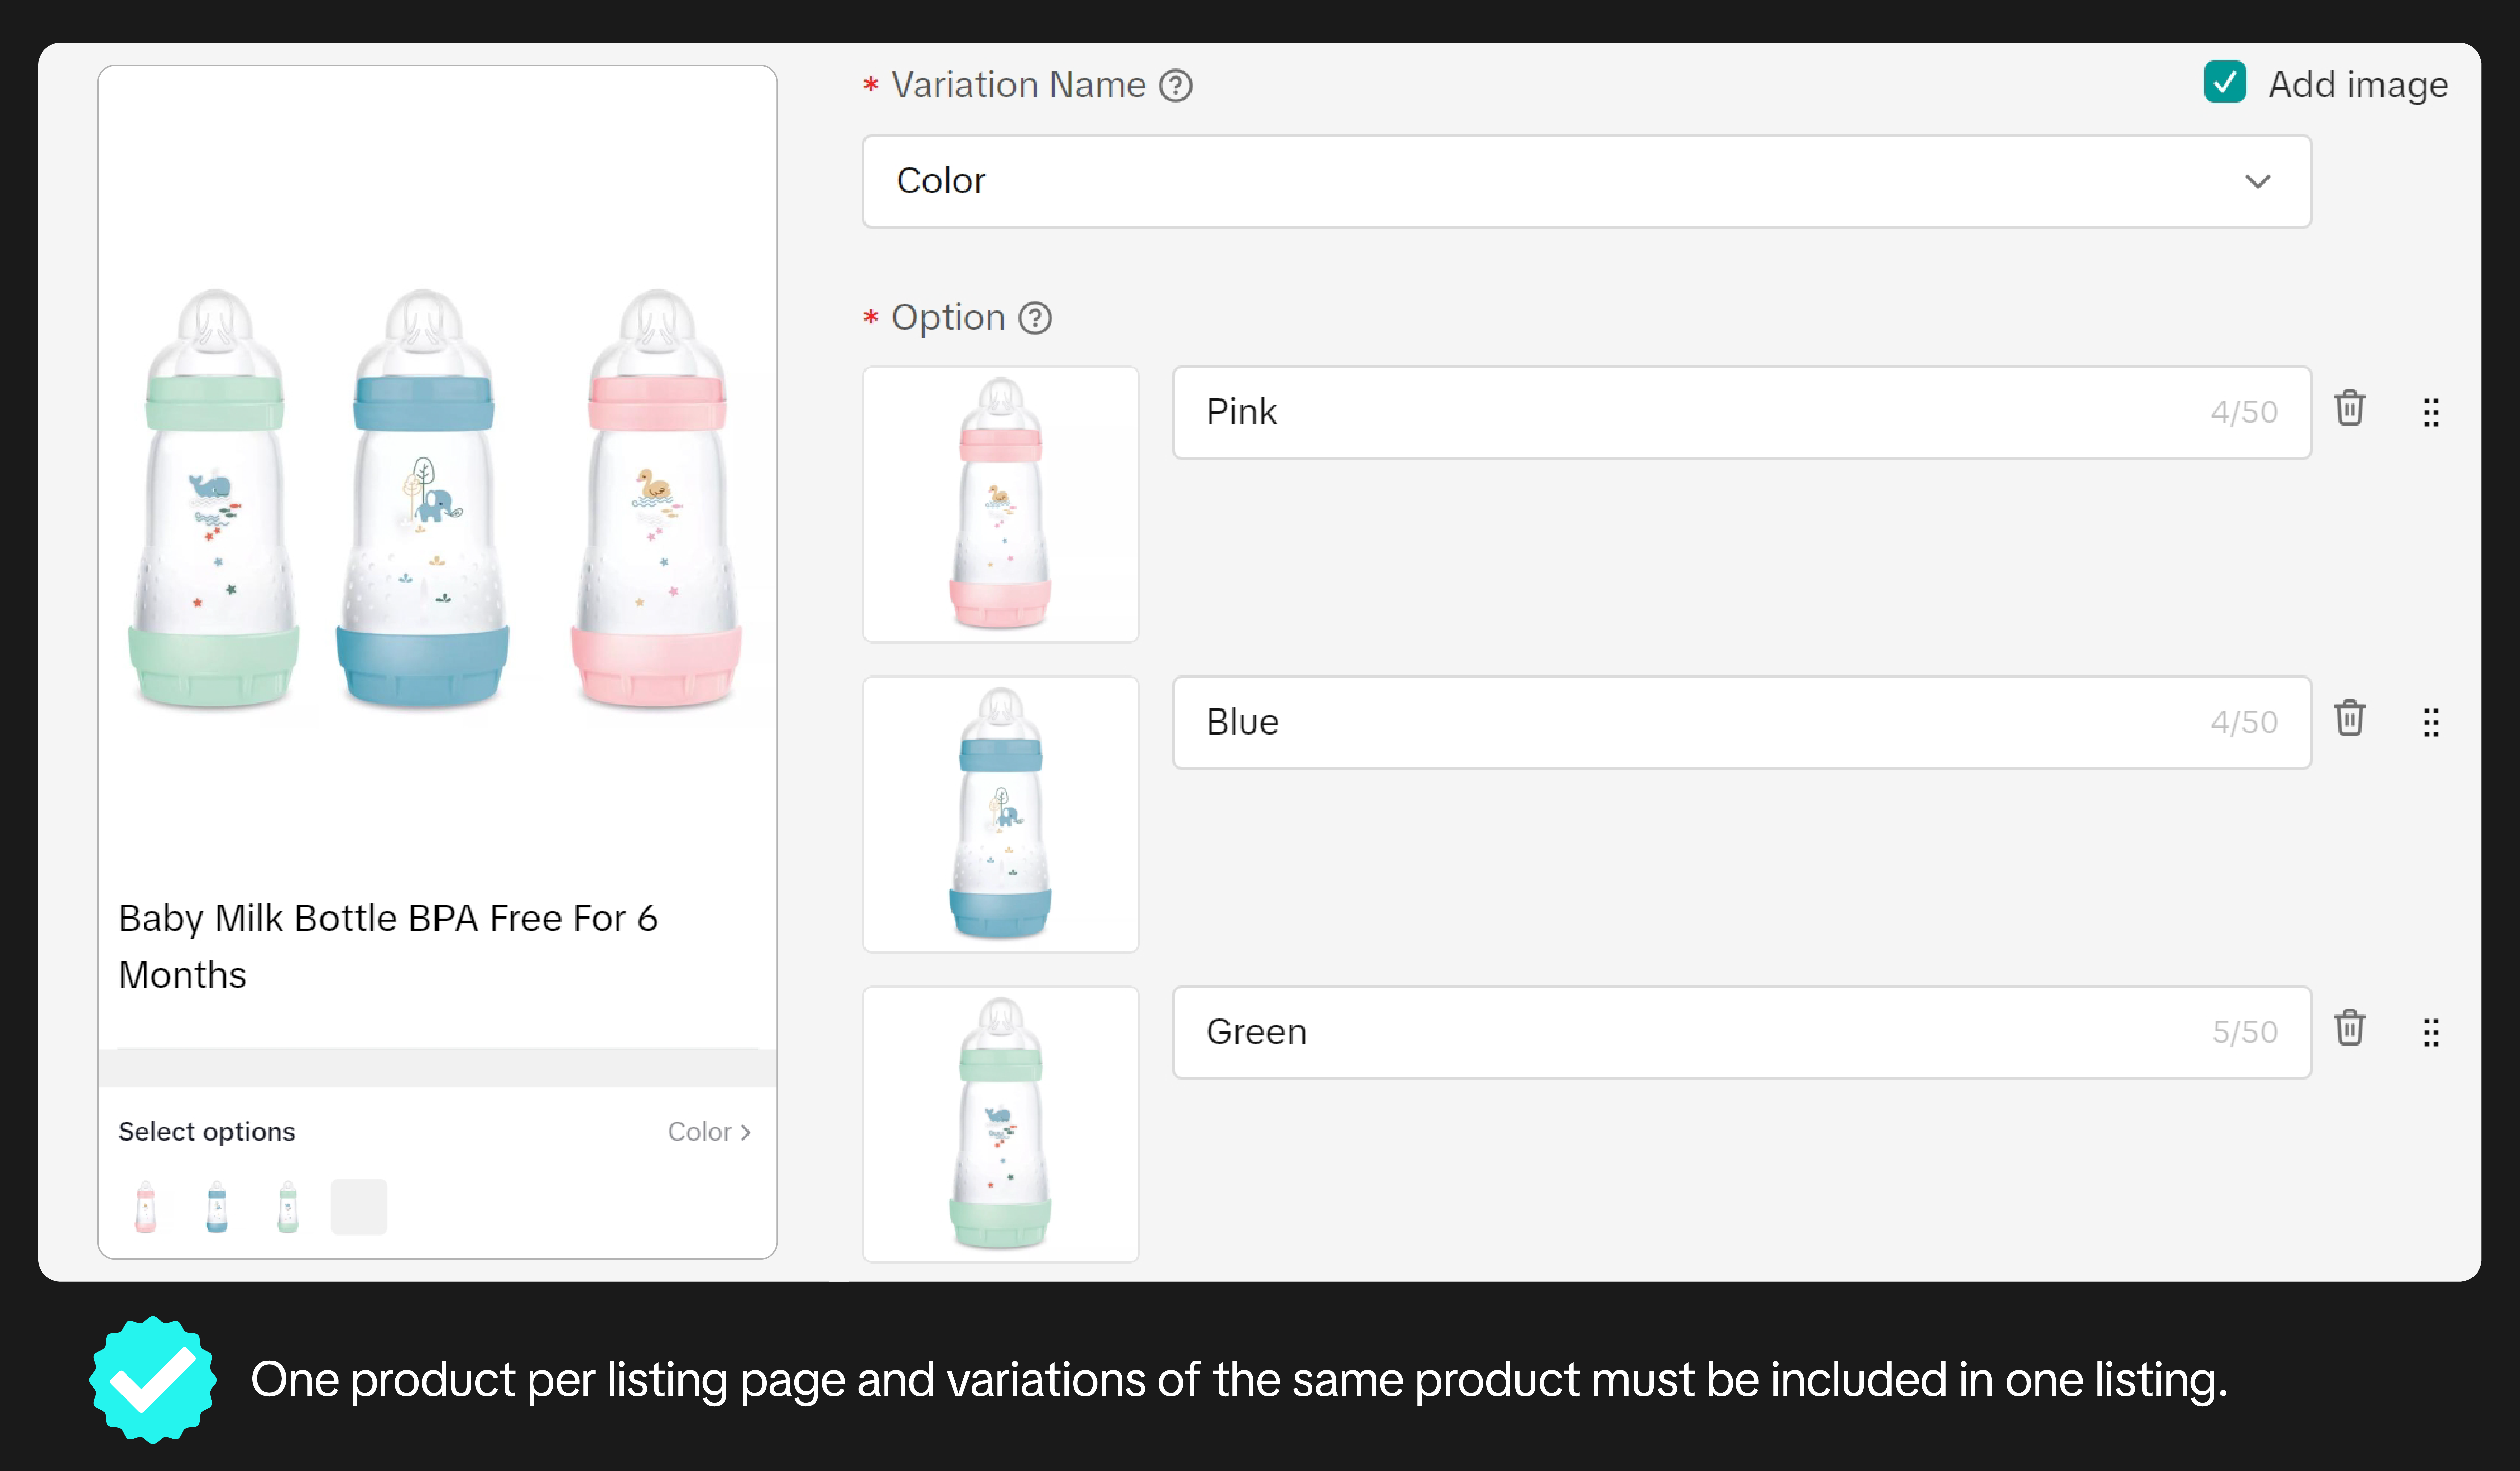Select pink bottle swatch in preview

click(146, 1207)
